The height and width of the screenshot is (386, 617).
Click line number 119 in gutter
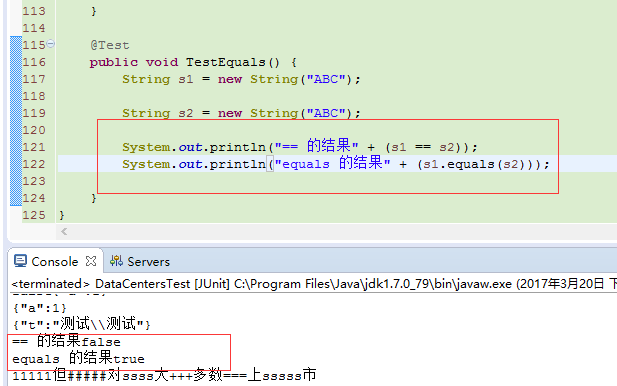(x=34, y=113)
